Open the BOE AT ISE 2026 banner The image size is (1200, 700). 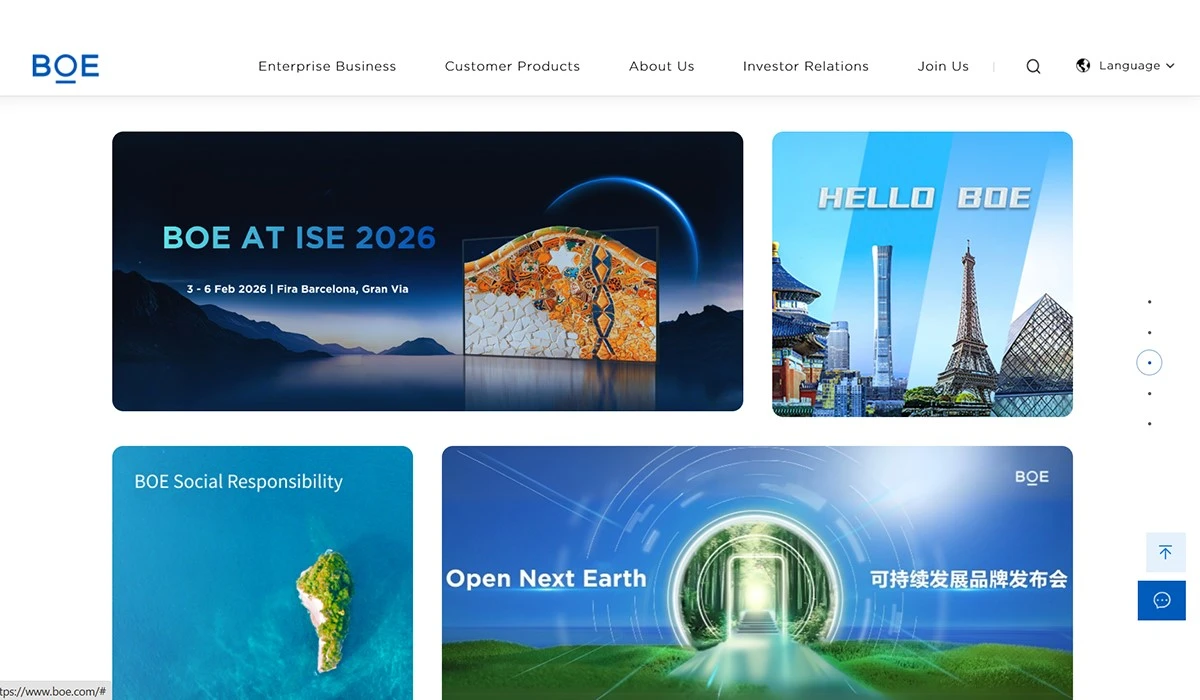(428, 271)
